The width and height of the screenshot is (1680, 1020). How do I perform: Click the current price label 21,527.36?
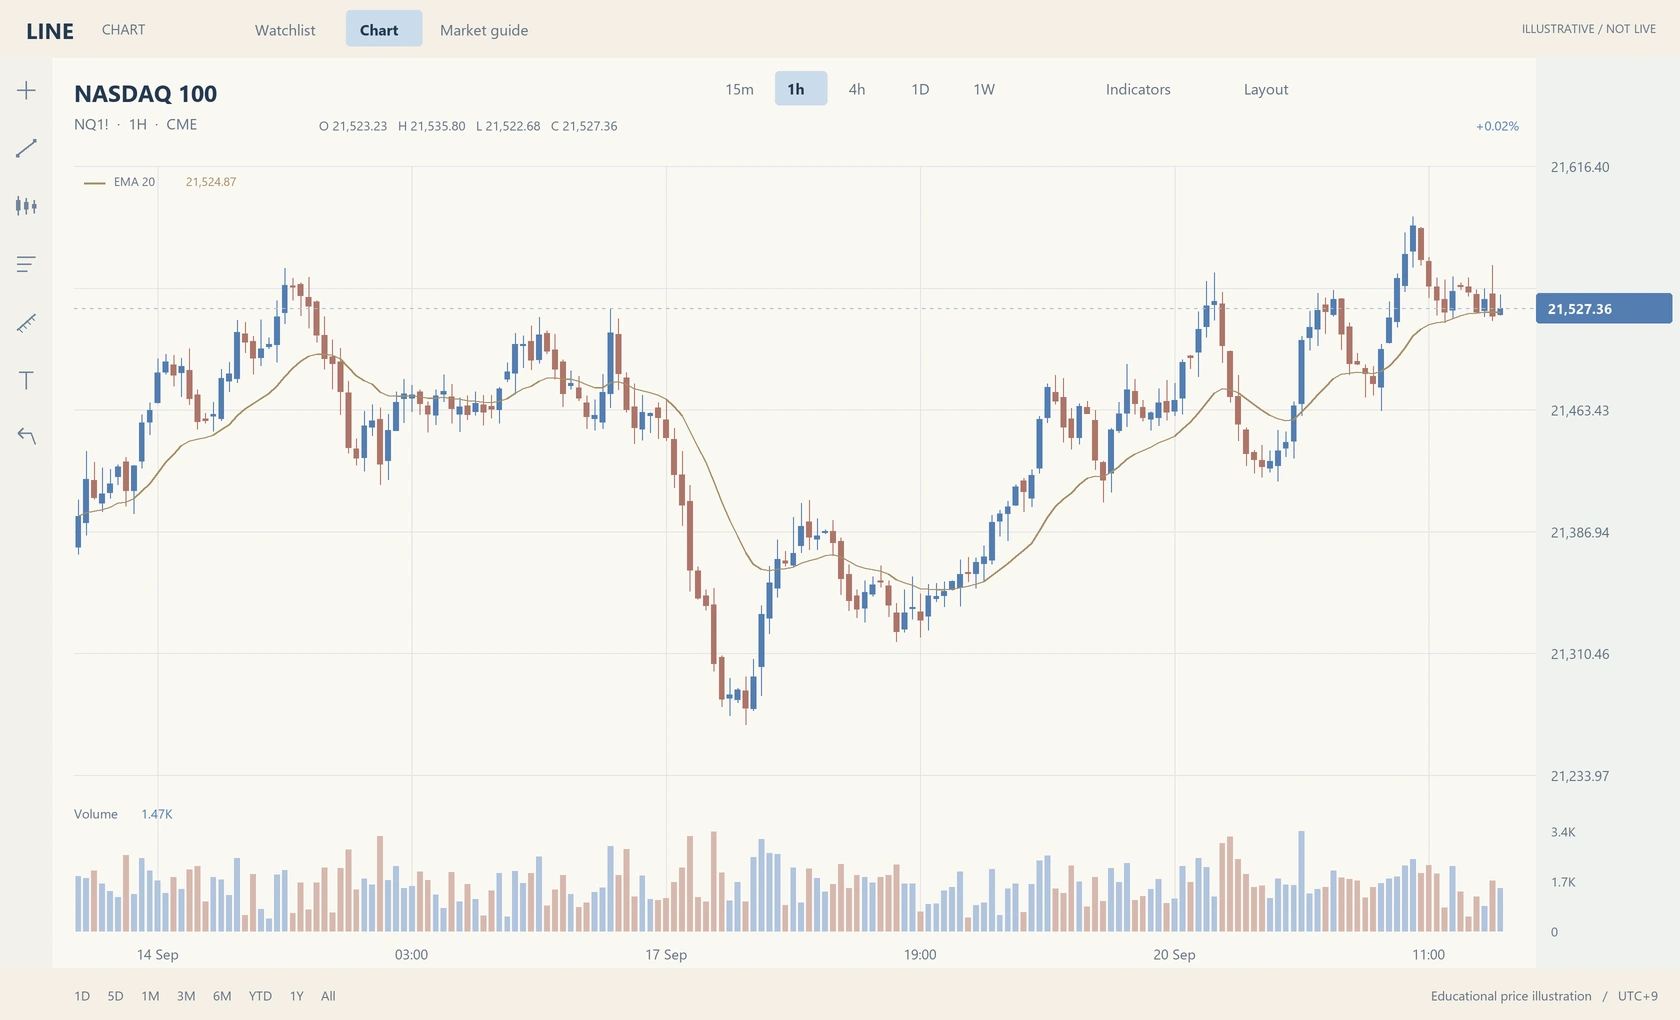click(1603, 309)
